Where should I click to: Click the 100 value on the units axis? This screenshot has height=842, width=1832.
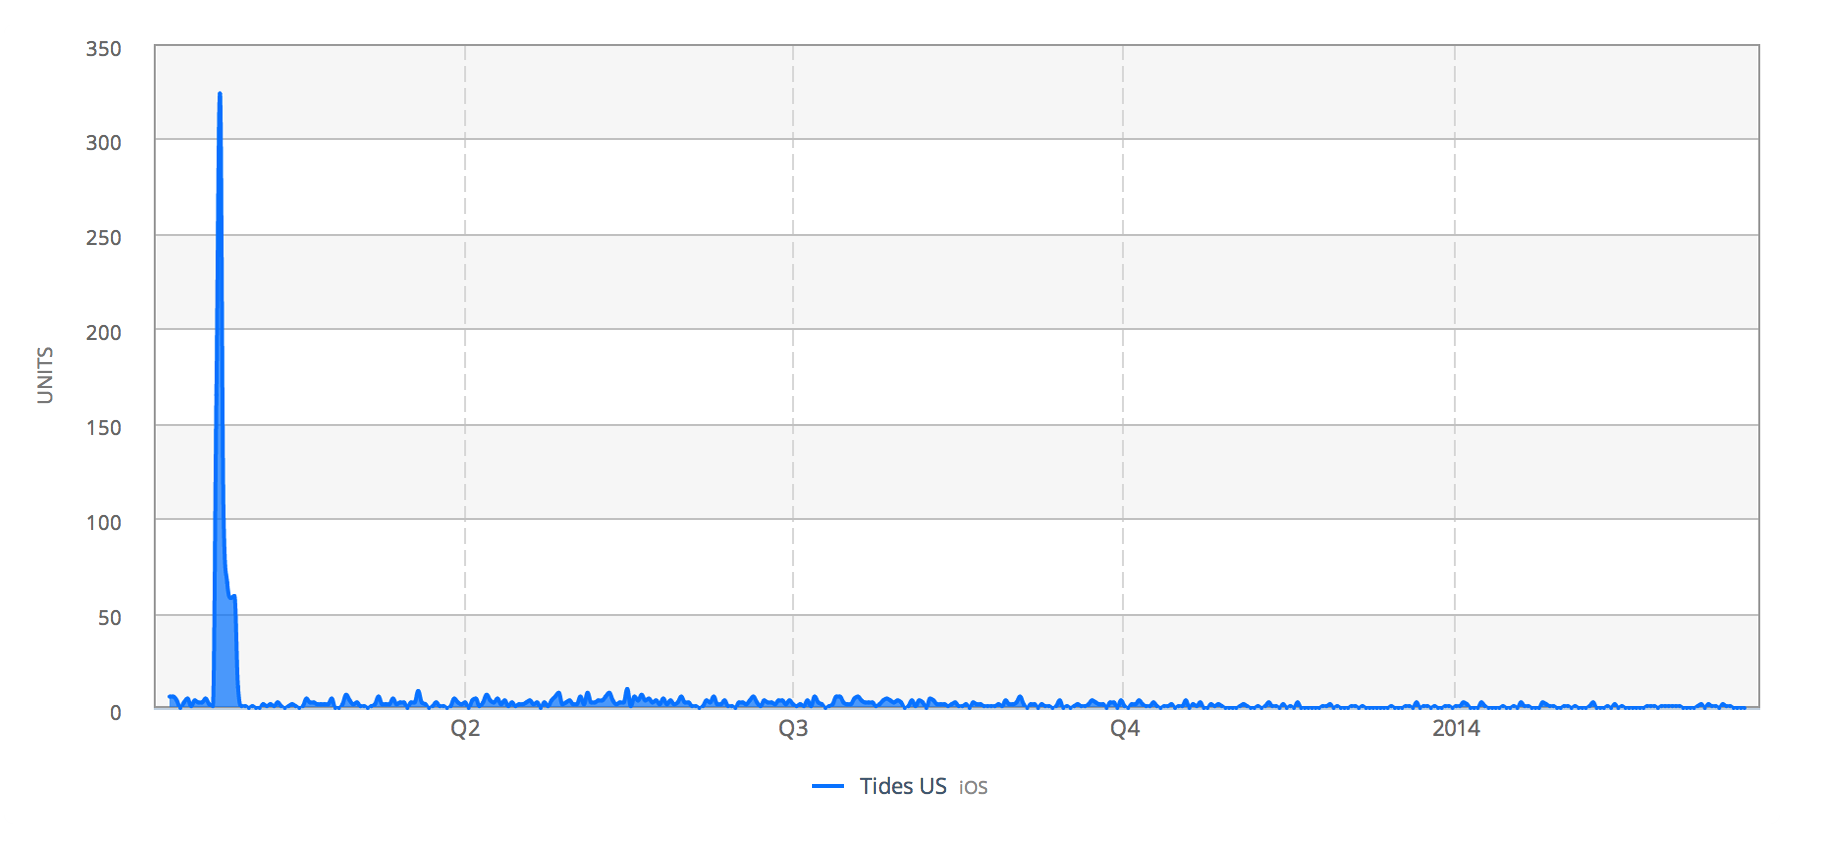103,523
